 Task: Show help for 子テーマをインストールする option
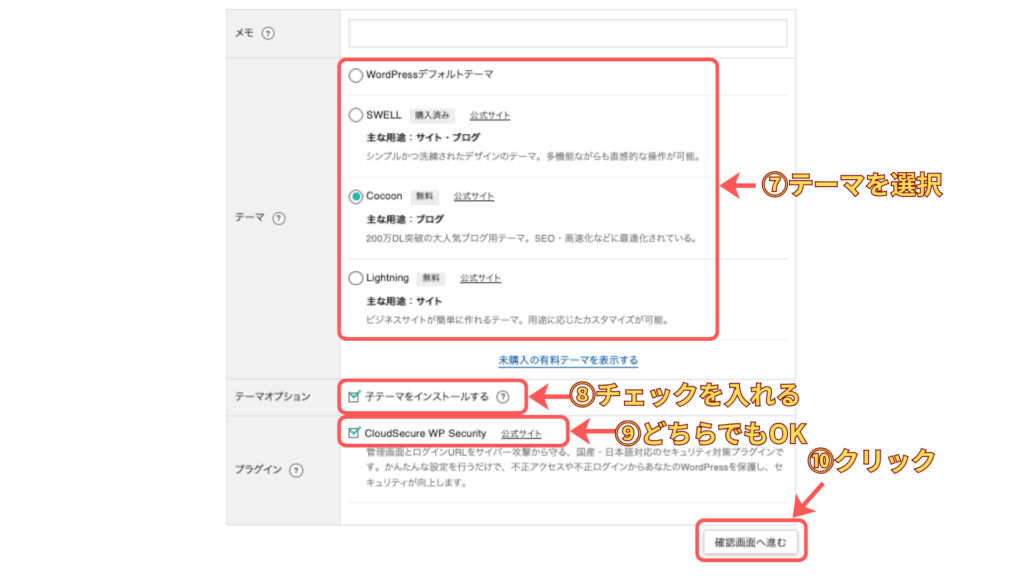(503, 397)
